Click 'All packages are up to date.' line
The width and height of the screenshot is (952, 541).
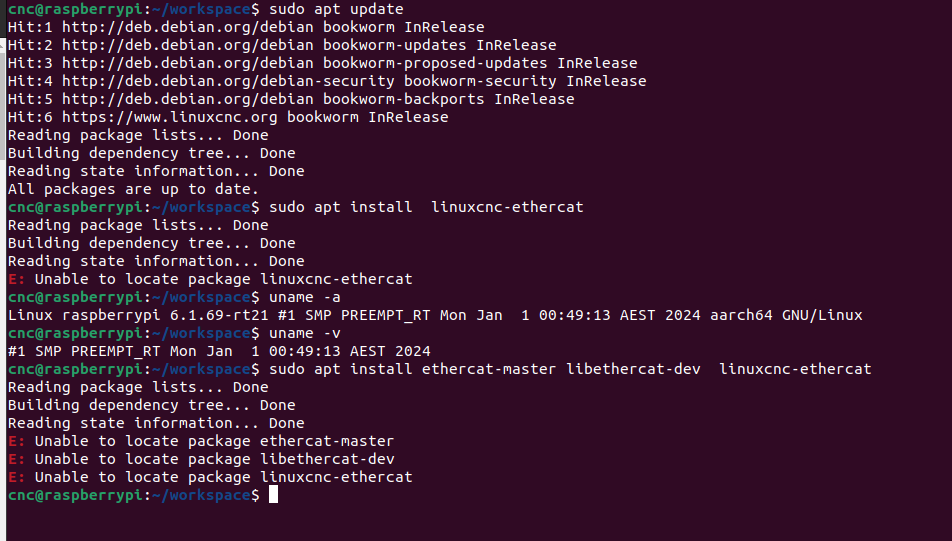pyautogui.click(x=134, y=189)
